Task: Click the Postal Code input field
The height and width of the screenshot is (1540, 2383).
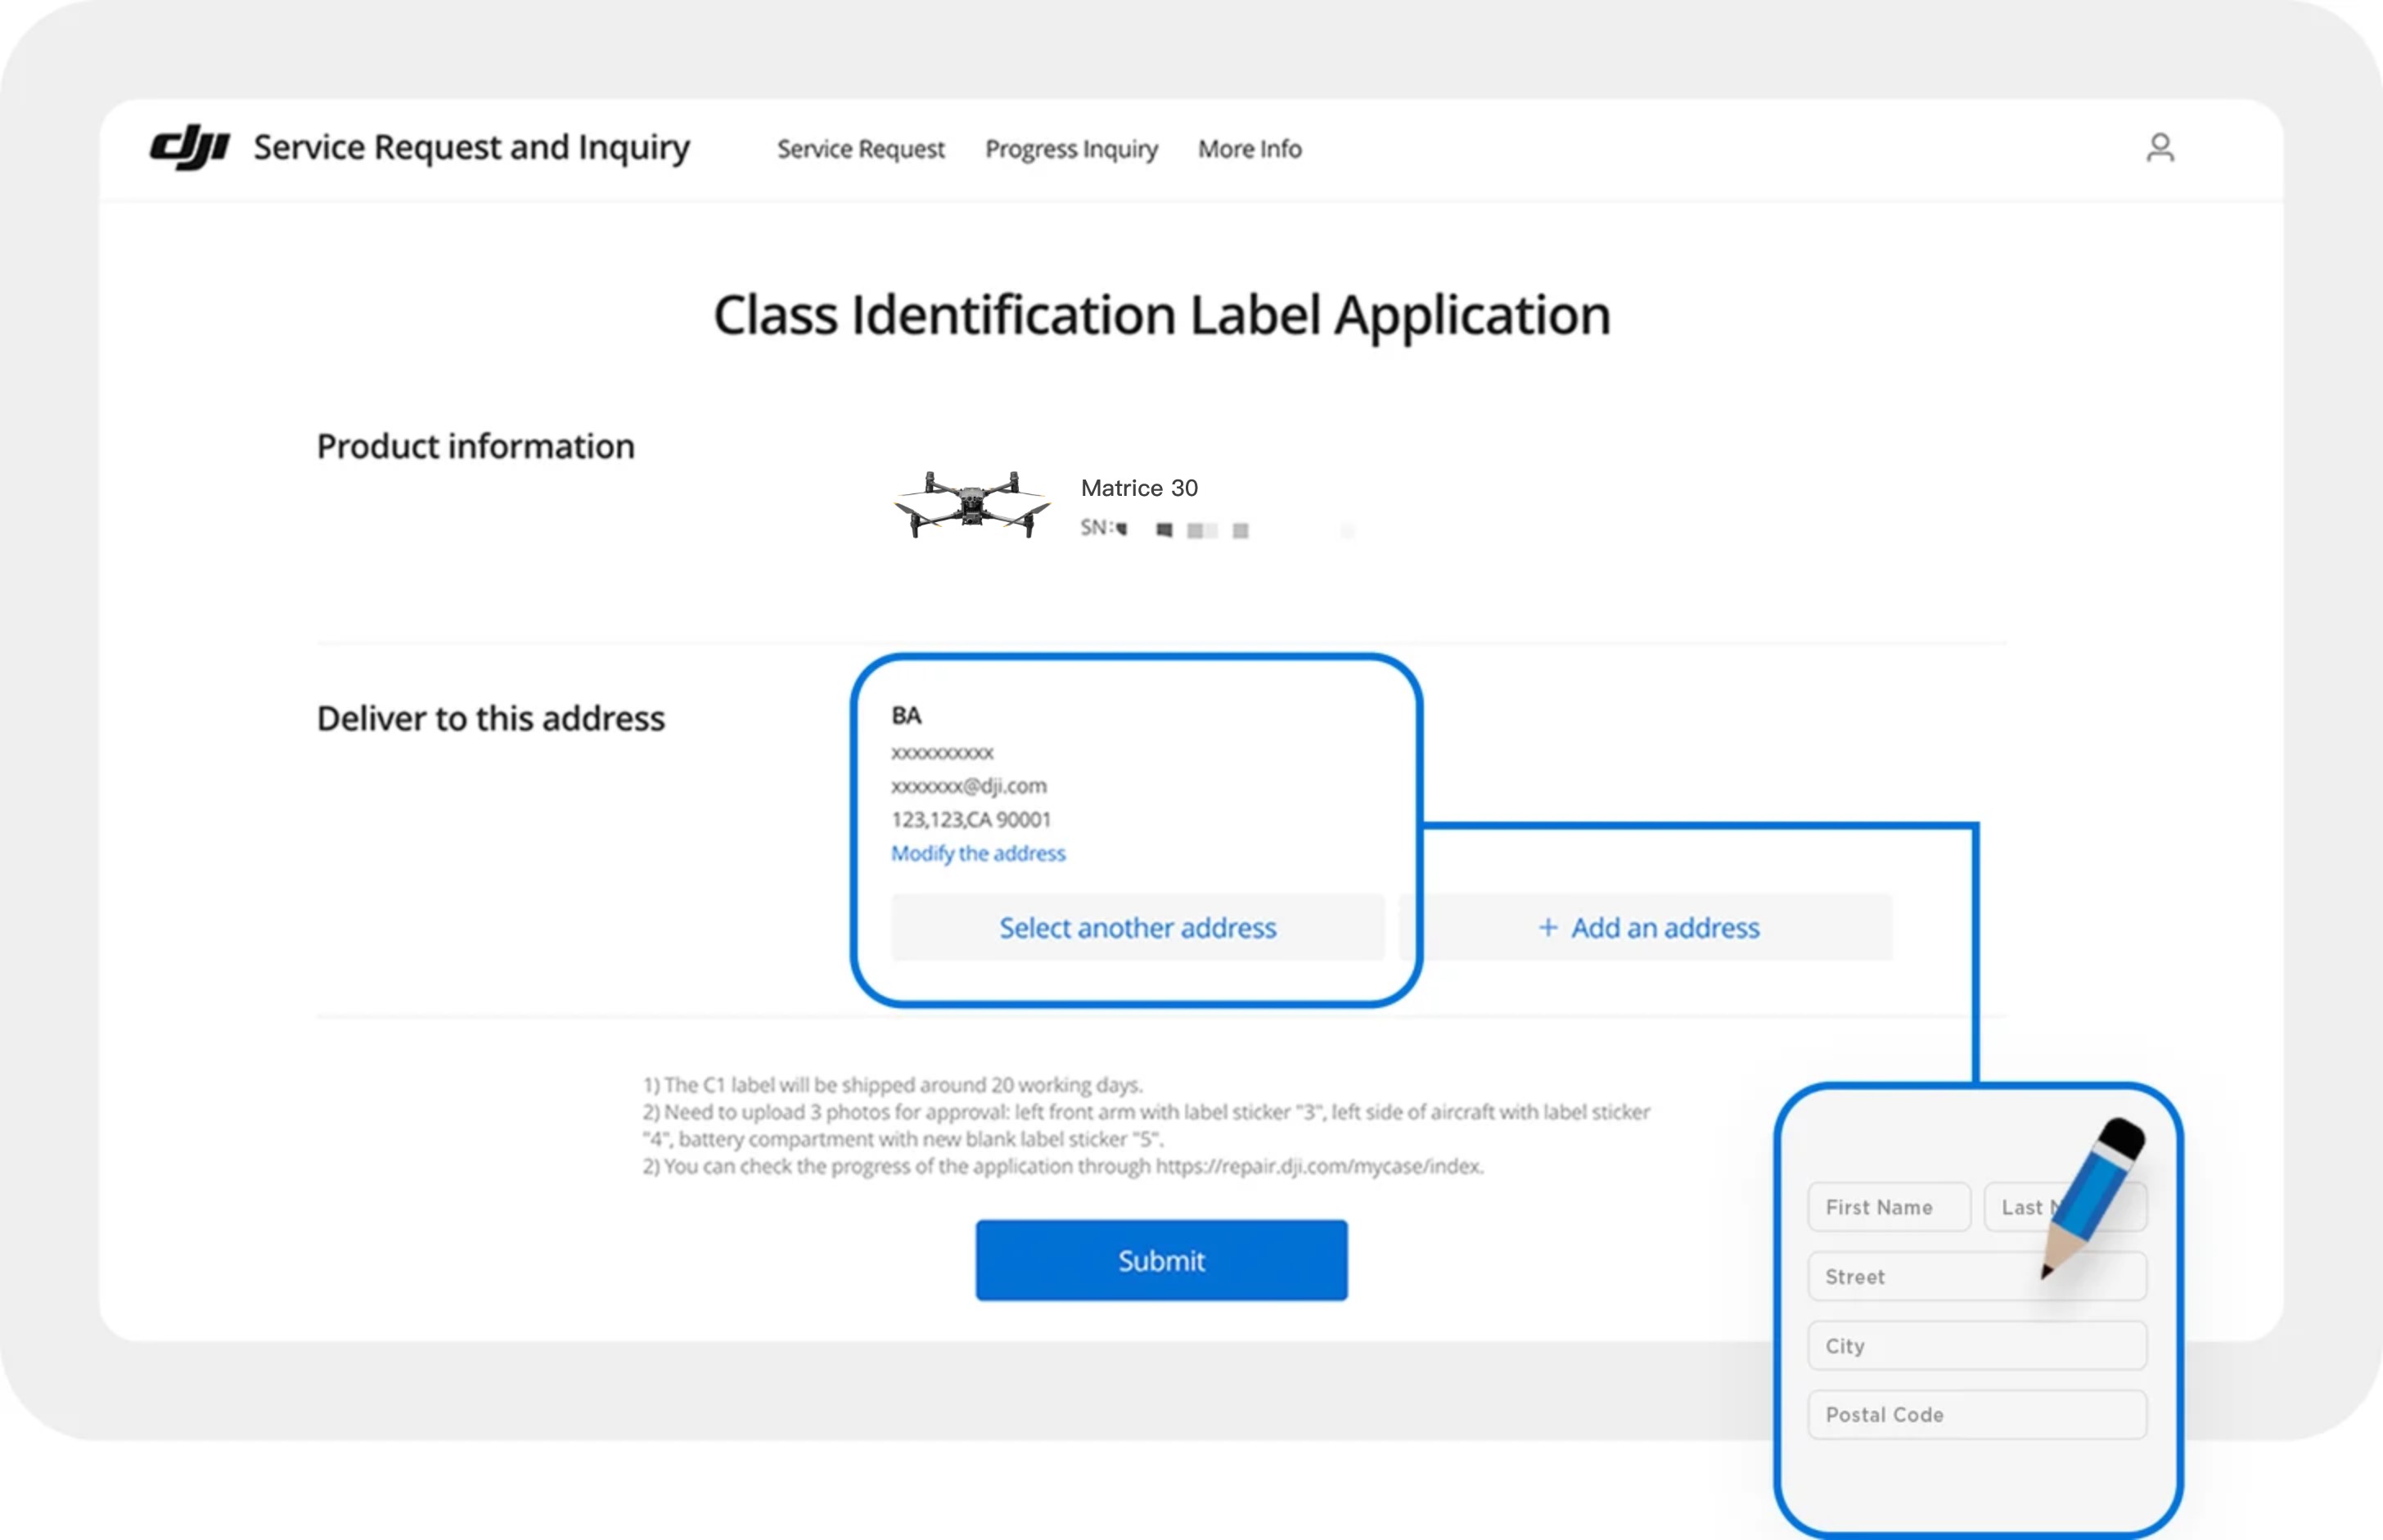Action: click(1975, 1414)
